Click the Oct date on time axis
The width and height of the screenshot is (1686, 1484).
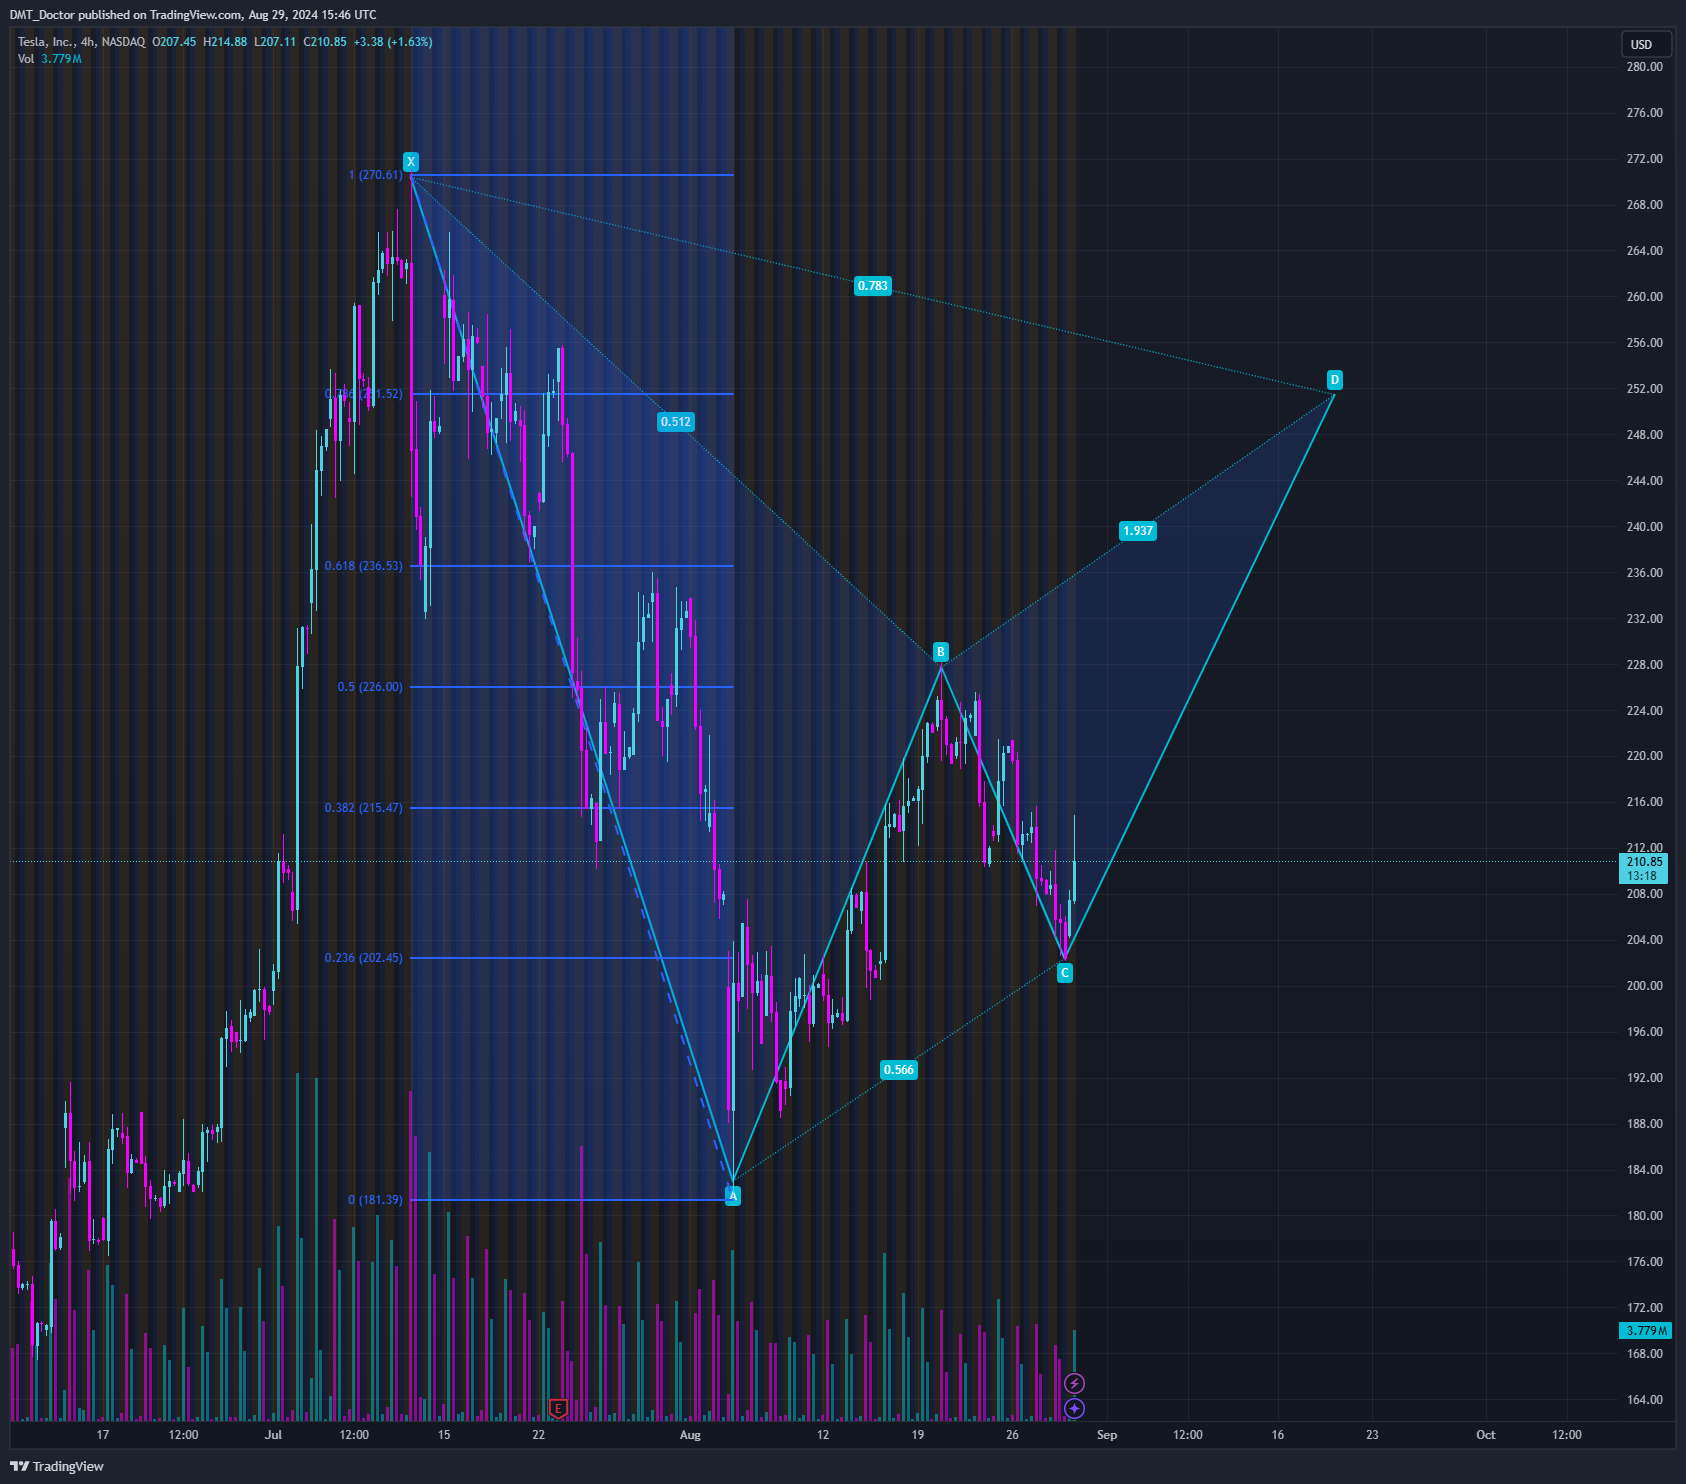[1486, 1435]
